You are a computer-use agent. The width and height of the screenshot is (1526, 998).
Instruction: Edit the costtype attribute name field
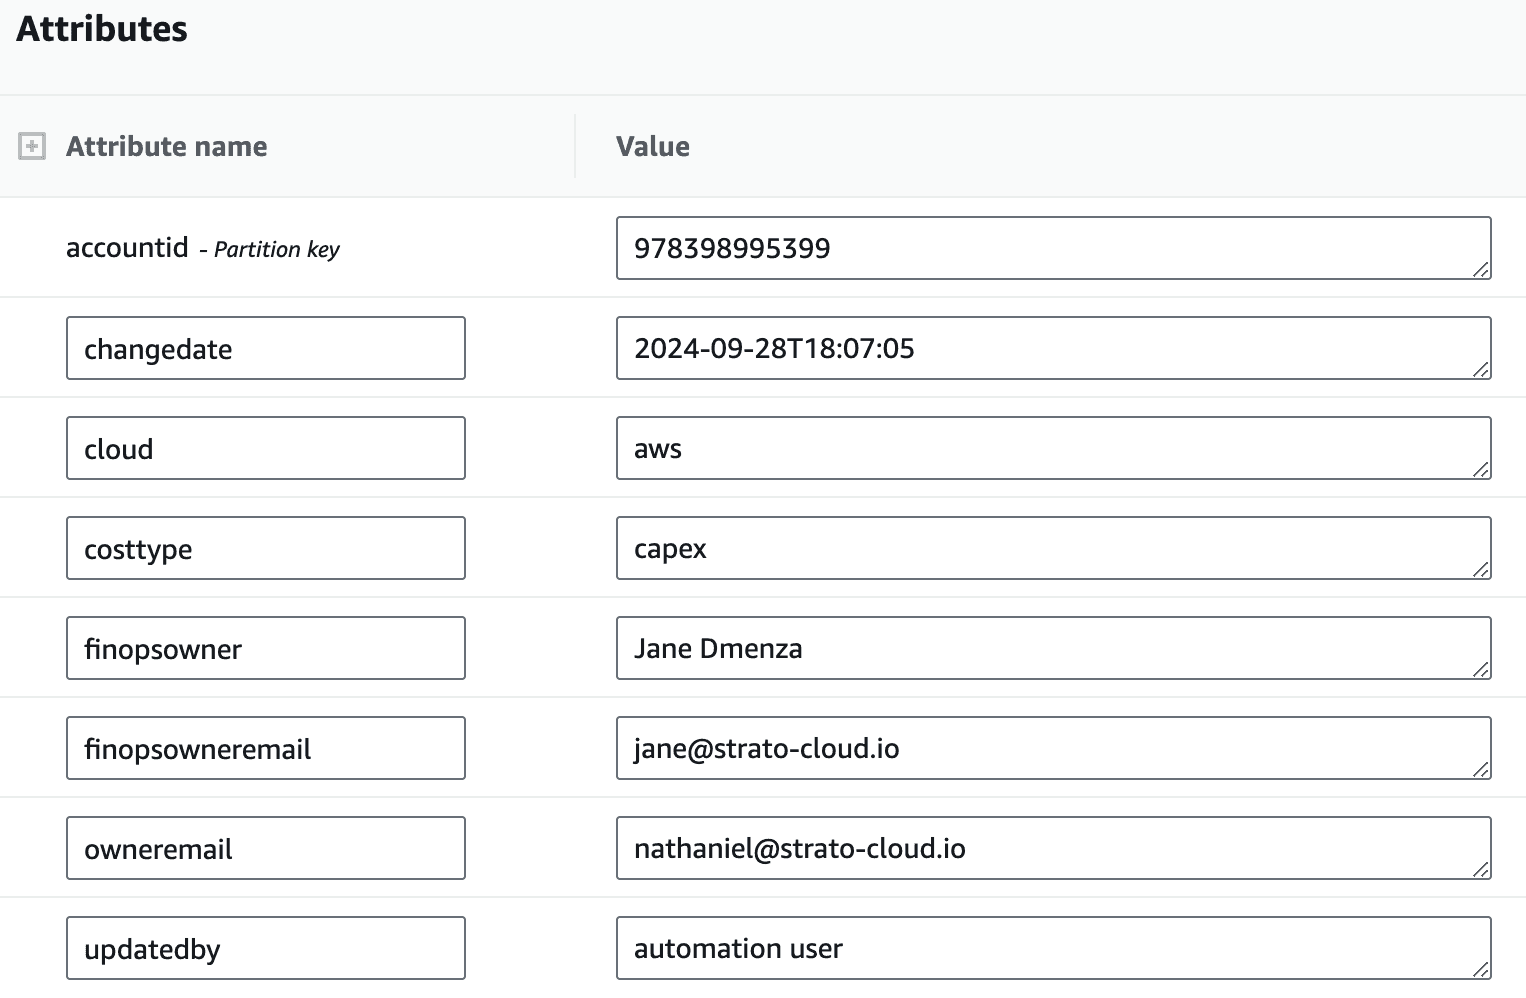tap(266, 548)
